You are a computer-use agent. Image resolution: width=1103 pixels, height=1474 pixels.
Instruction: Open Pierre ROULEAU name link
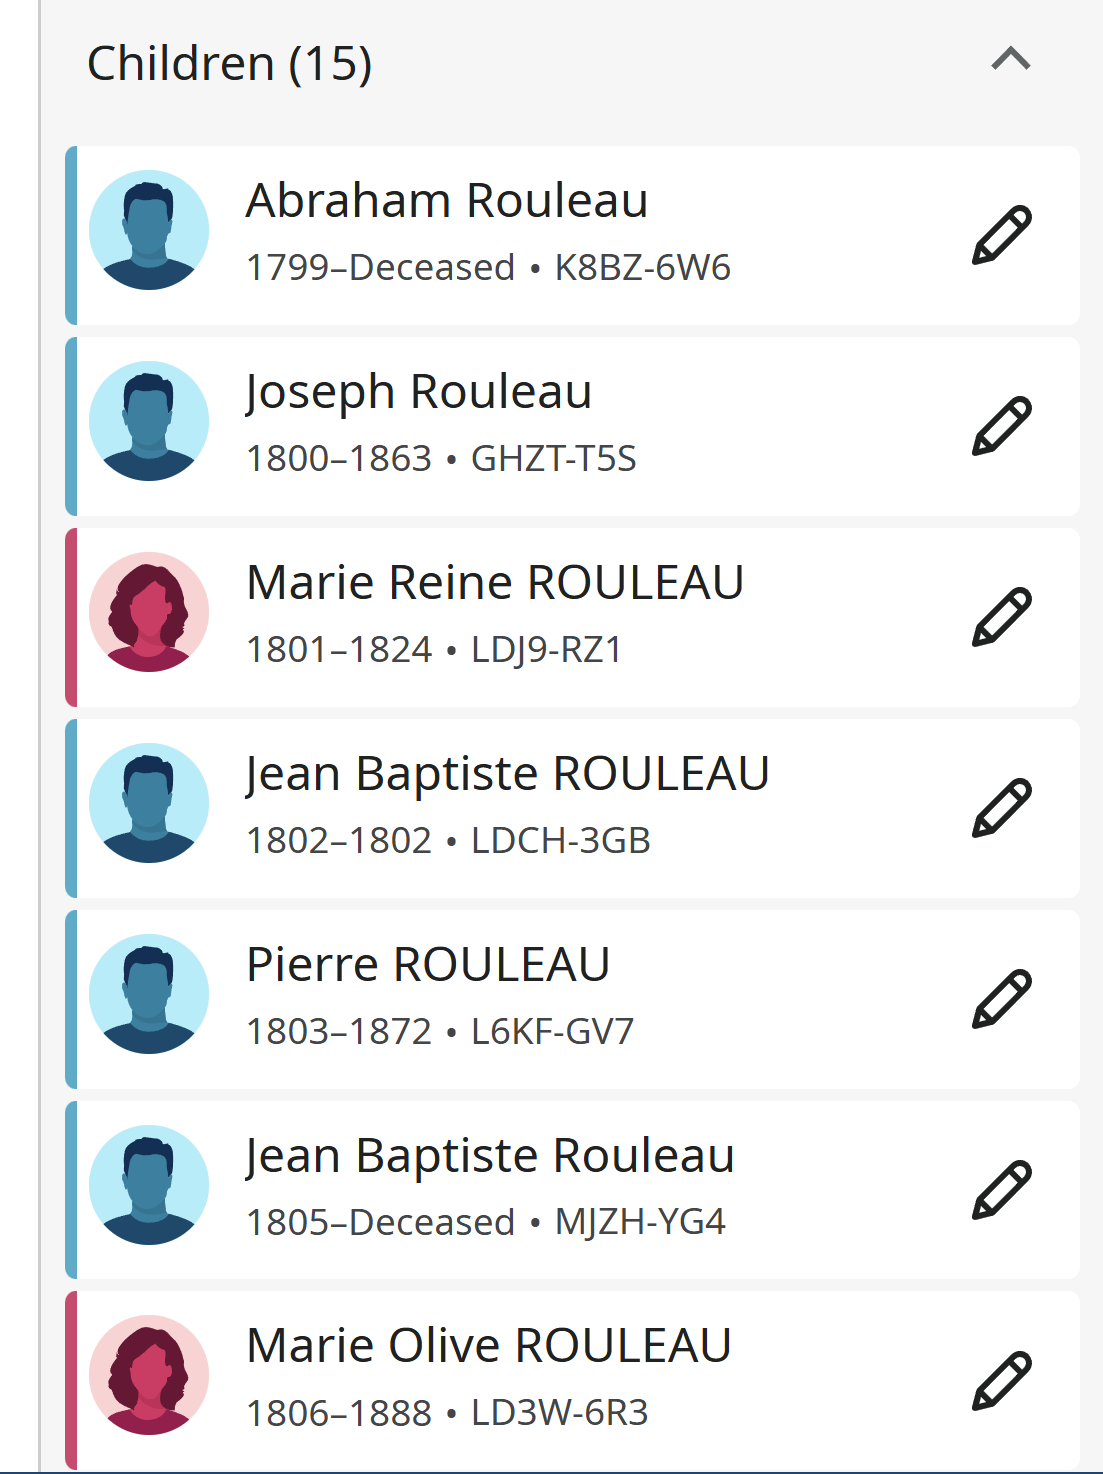(428, 965)
